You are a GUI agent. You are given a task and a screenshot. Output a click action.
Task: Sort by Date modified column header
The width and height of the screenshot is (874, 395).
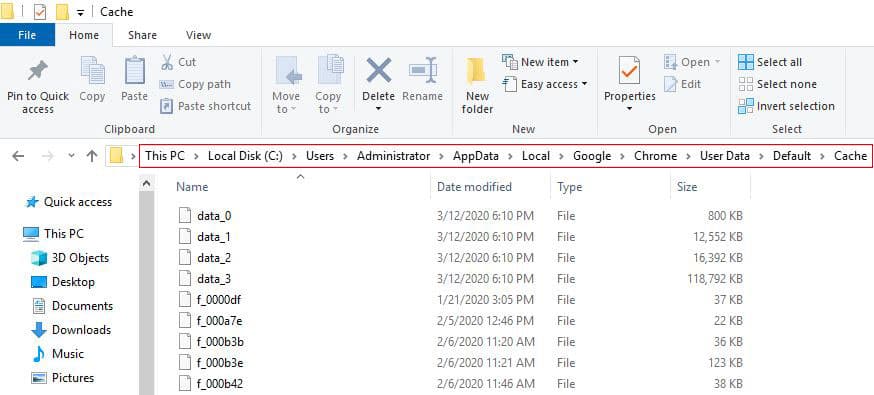474,187
